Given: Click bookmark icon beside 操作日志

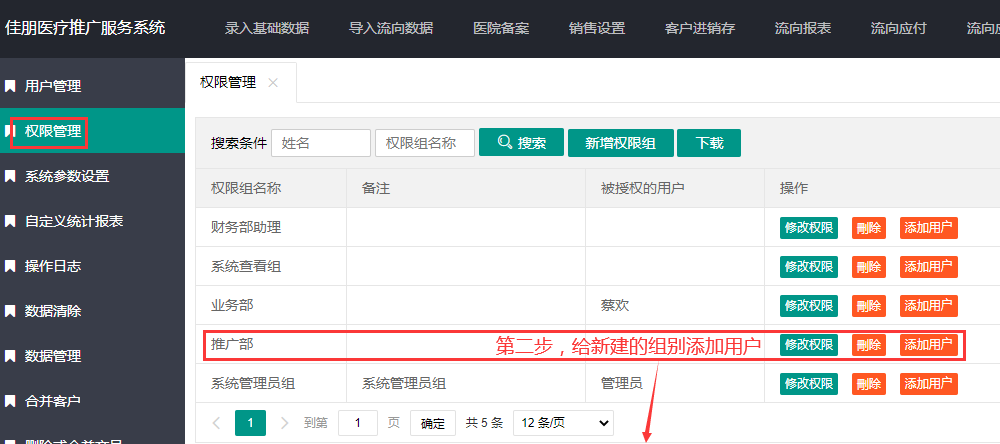Looking at the screenshot, I should click(10, 267).
